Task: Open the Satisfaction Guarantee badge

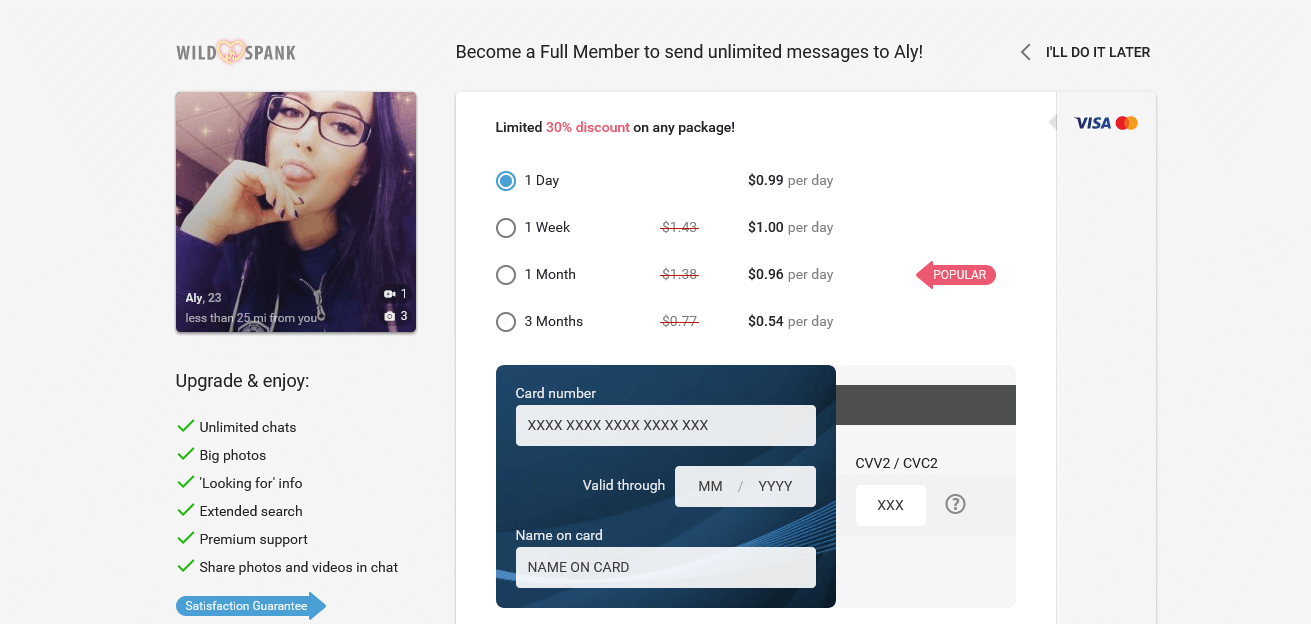Action: point(251,606)
